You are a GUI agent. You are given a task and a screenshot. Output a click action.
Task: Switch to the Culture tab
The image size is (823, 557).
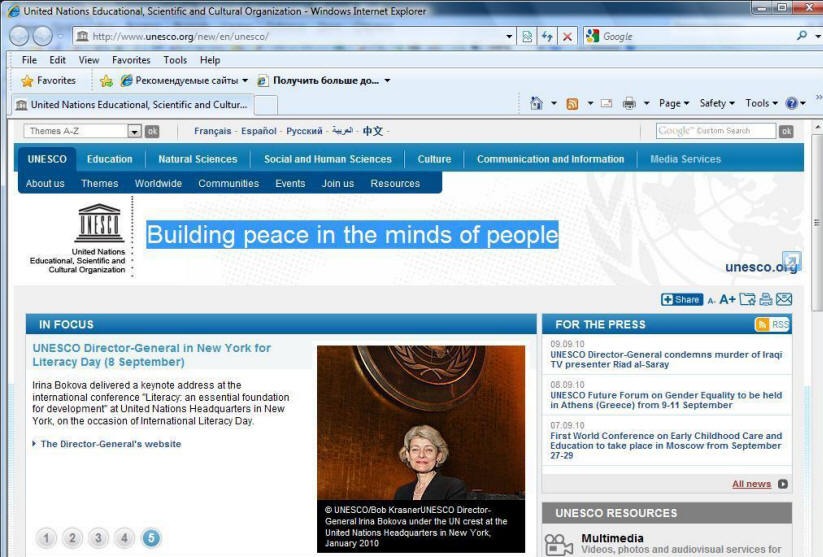click(x=434, y=159)
